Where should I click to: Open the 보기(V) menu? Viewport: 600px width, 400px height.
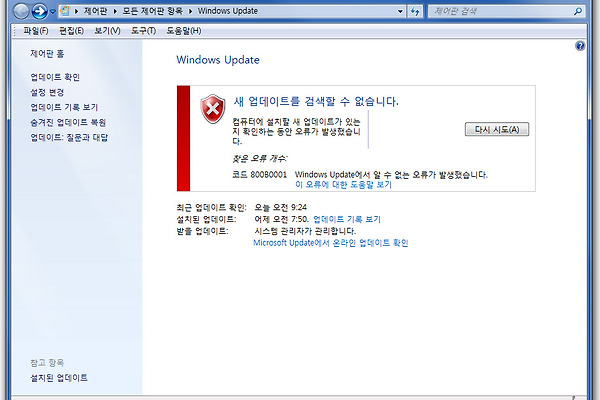(108, 31)
